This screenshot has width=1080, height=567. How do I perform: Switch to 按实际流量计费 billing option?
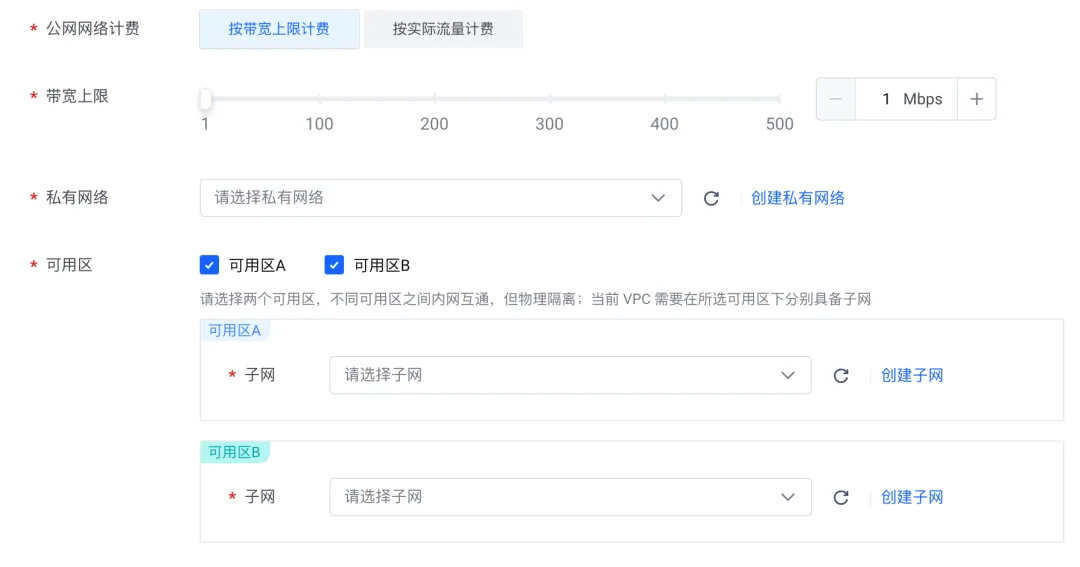coord(443,29)
